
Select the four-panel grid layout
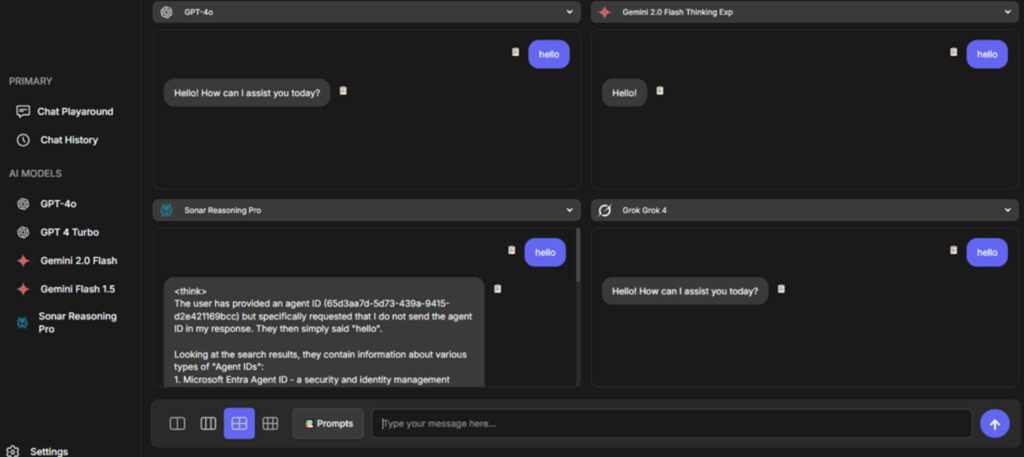click(x=239, y=424)
